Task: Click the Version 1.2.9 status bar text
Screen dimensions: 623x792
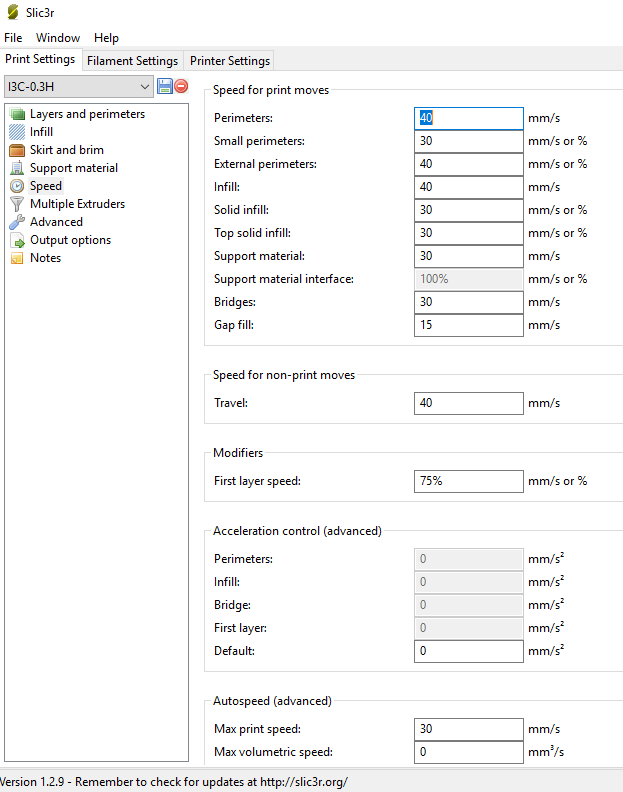Action: click(174, 782)
